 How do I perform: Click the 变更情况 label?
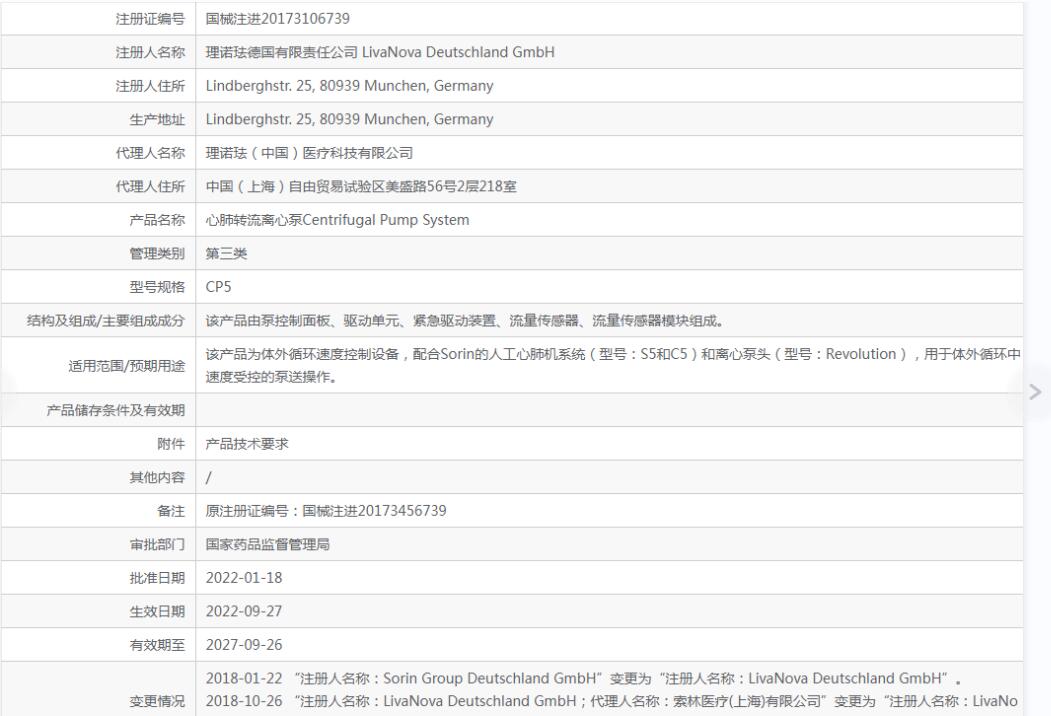157,701
